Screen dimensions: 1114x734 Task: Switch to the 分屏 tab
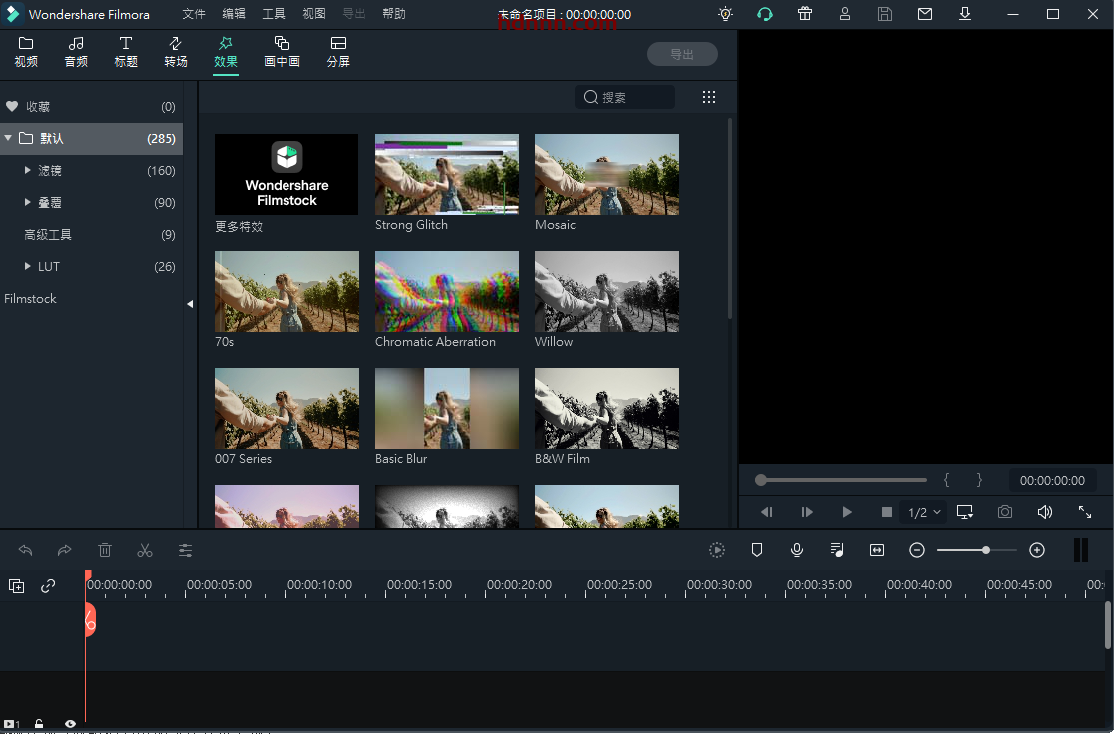pyautogui.click(x=338, y=52)
